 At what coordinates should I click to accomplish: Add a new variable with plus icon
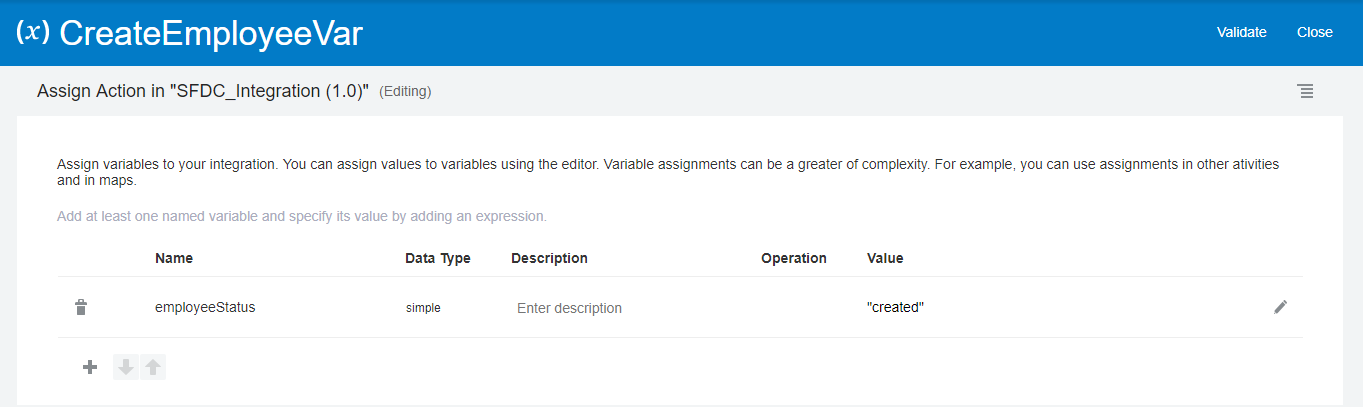coord(89,367)
